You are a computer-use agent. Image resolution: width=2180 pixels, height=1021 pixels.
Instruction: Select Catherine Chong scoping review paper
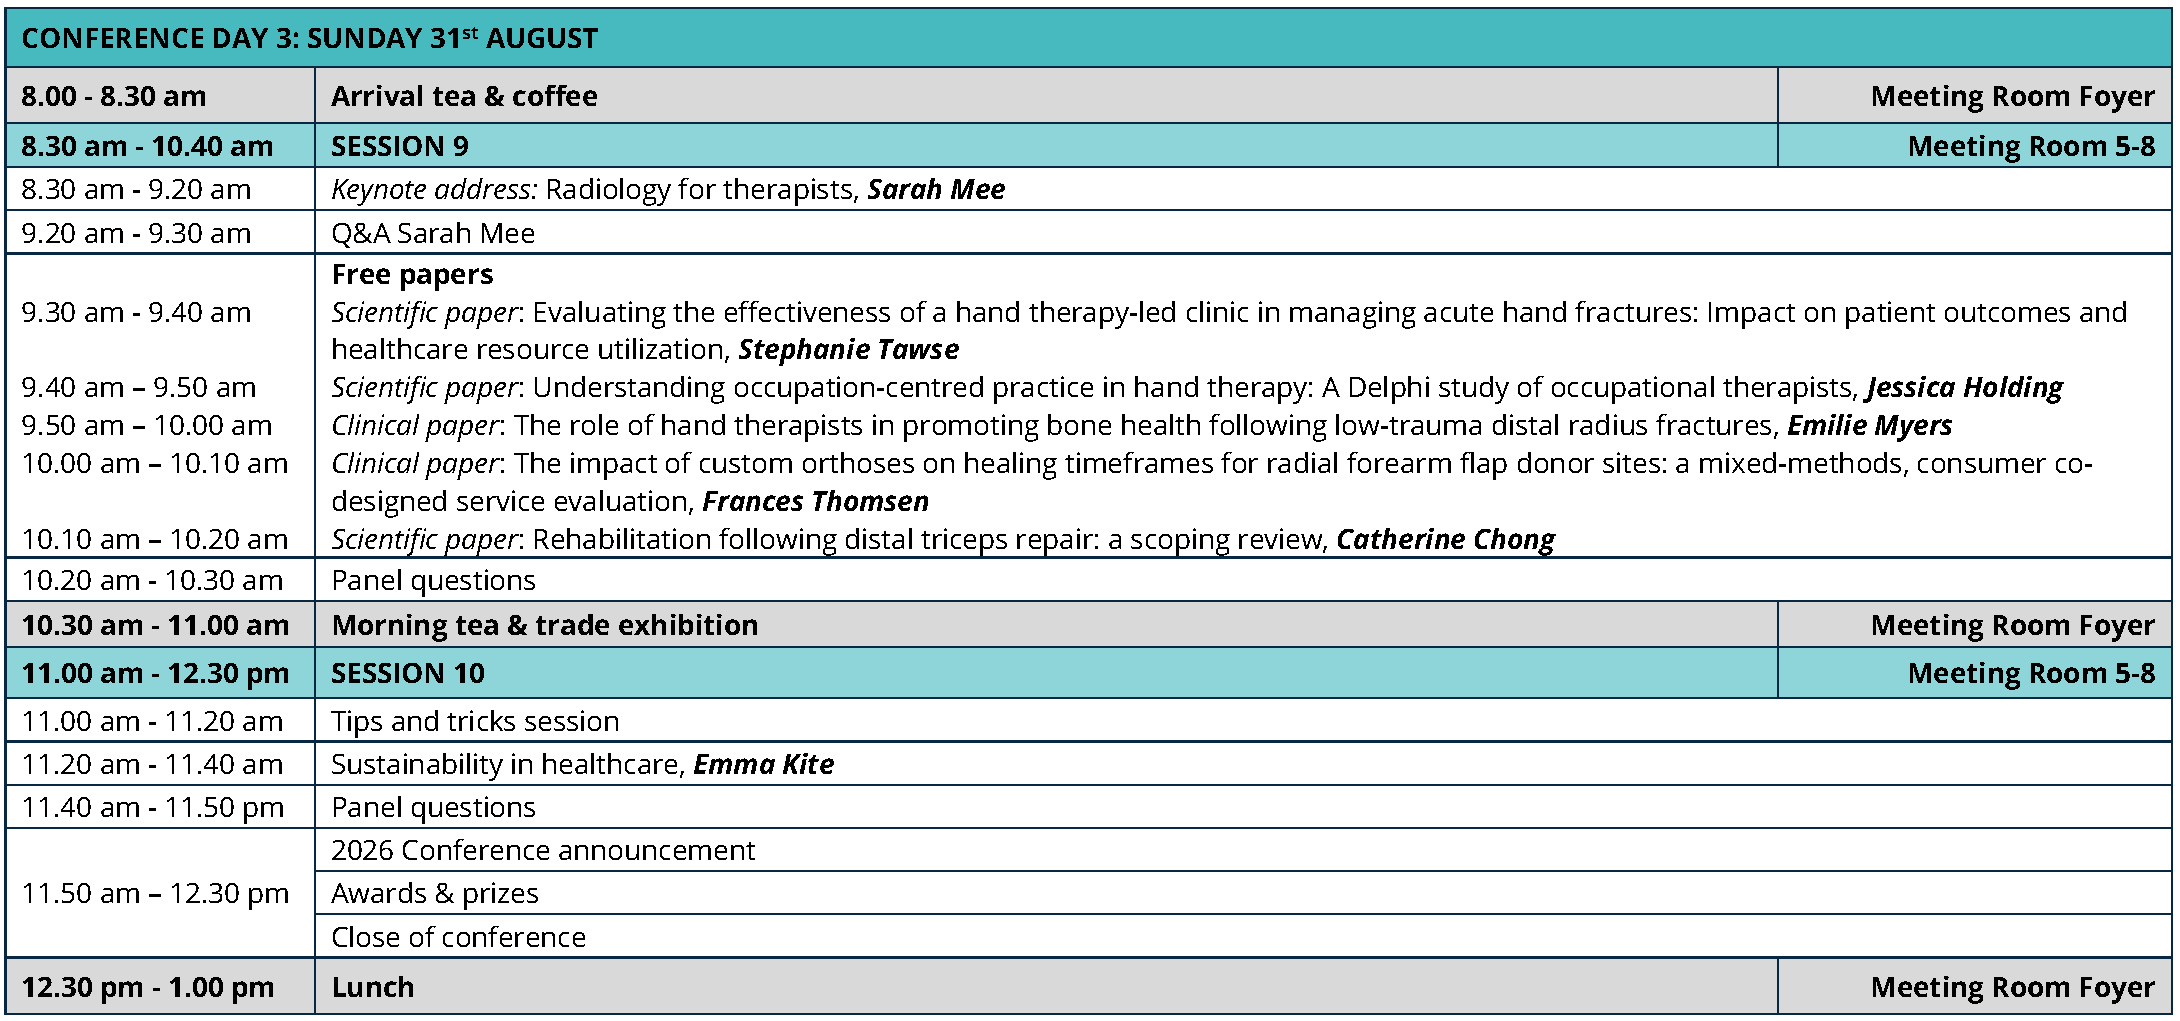(x=943, y=539)
